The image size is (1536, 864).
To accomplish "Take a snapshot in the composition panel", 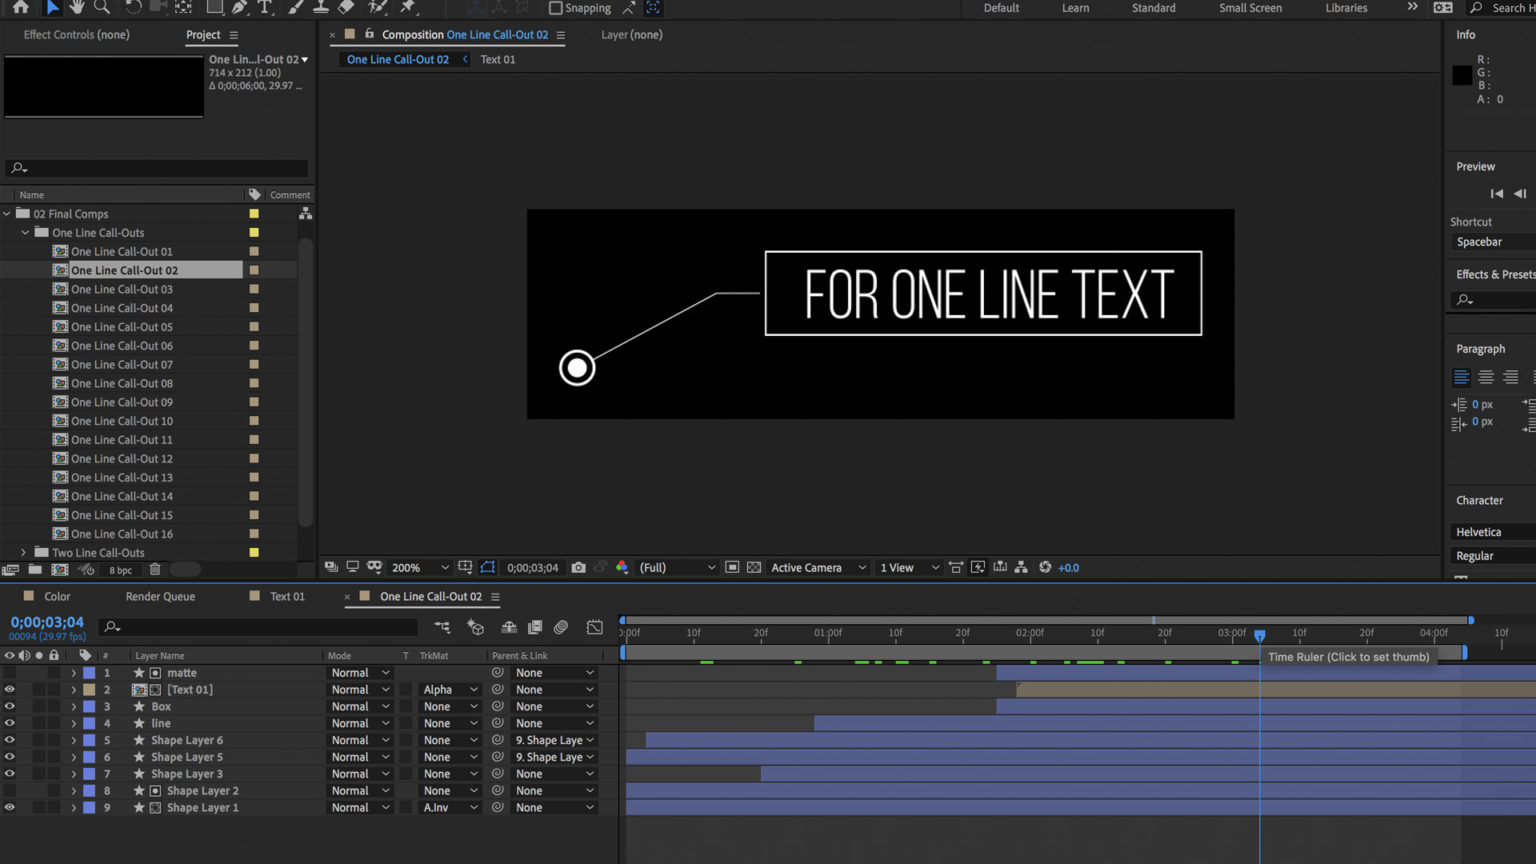I will click(x=578, y=567).
